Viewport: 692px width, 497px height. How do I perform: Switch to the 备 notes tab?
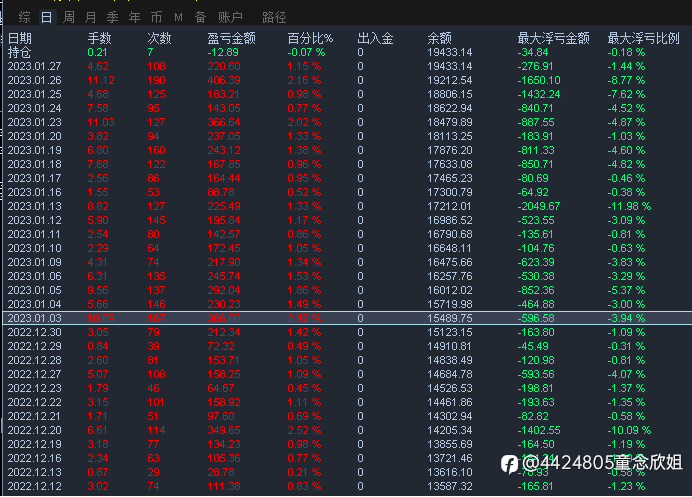pos(200,17)
